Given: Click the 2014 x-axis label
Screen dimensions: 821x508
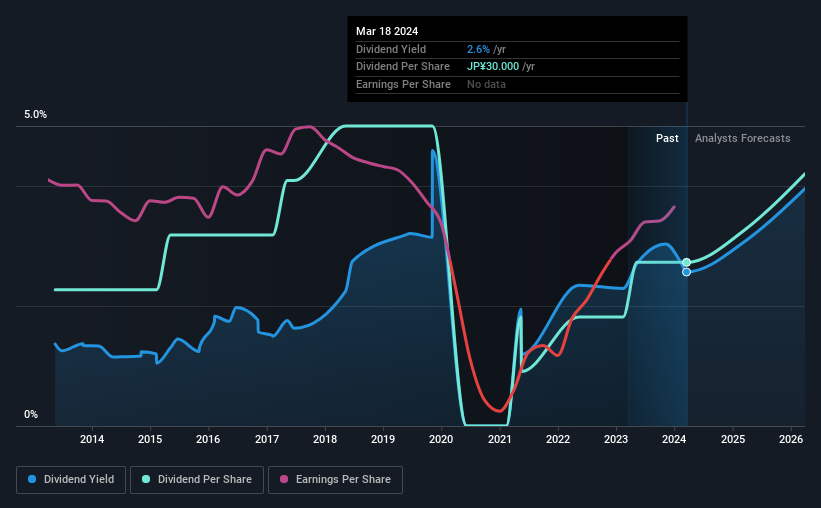Looking at the screenshot, I should click(92, 439).
